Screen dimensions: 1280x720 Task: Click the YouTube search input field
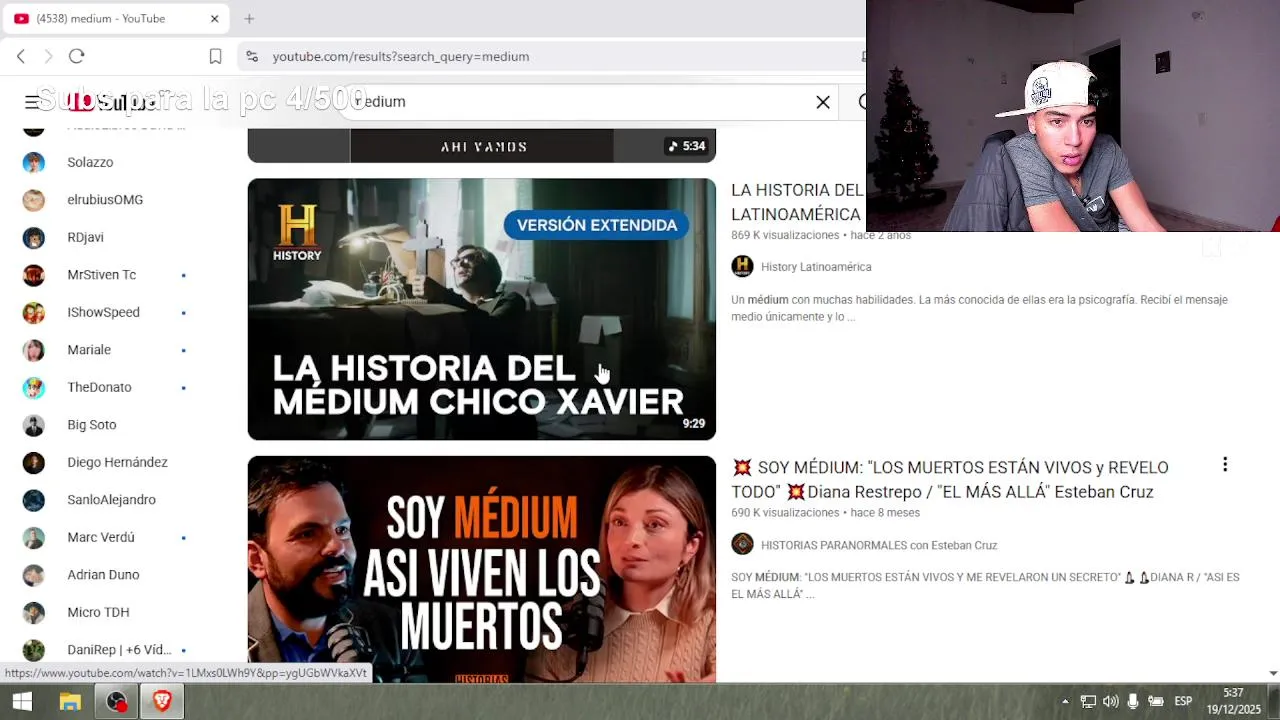[590, 101]
